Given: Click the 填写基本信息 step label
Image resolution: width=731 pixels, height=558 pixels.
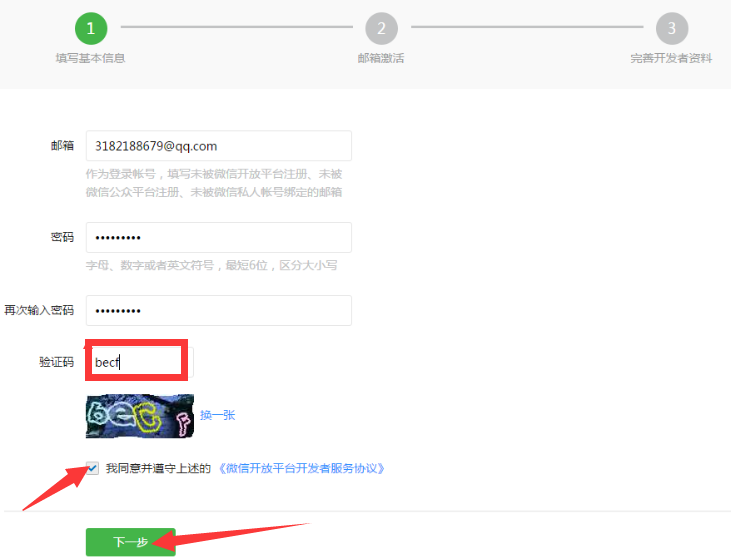Looking at the screenshot, I should 90,58.
